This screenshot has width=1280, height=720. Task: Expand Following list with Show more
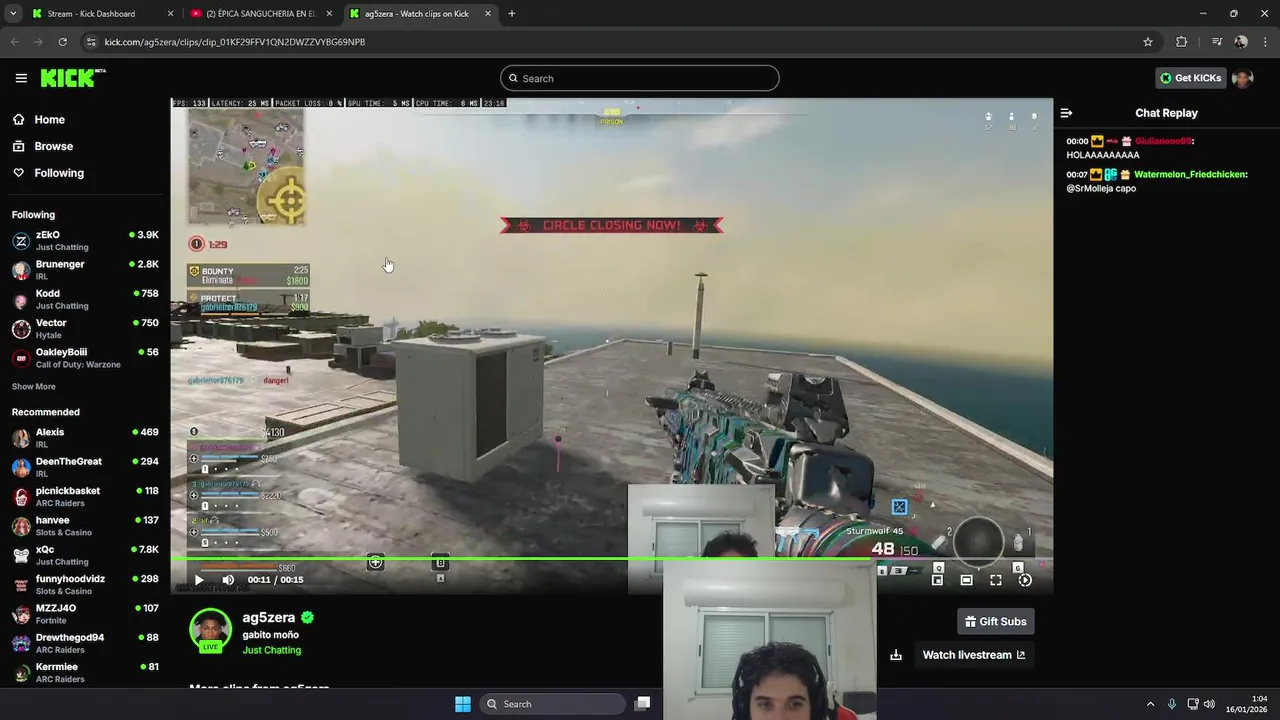tap(34, 387)
